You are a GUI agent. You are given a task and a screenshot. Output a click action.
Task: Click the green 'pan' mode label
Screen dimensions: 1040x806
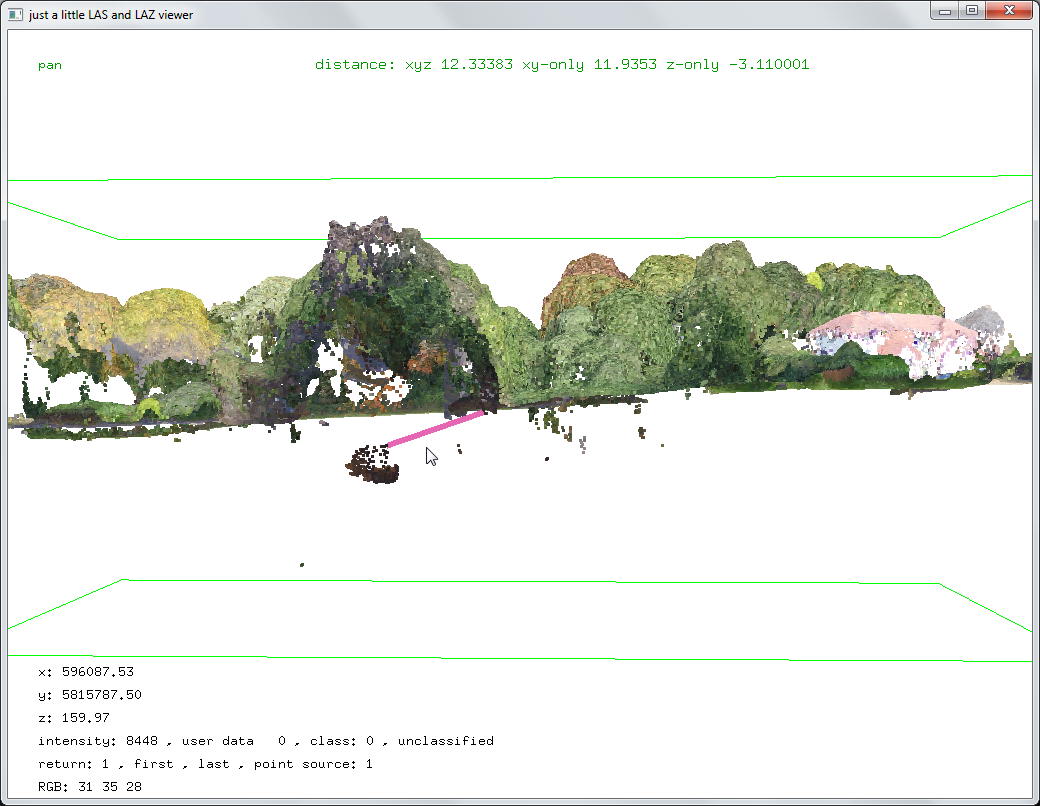pos(50,65)
